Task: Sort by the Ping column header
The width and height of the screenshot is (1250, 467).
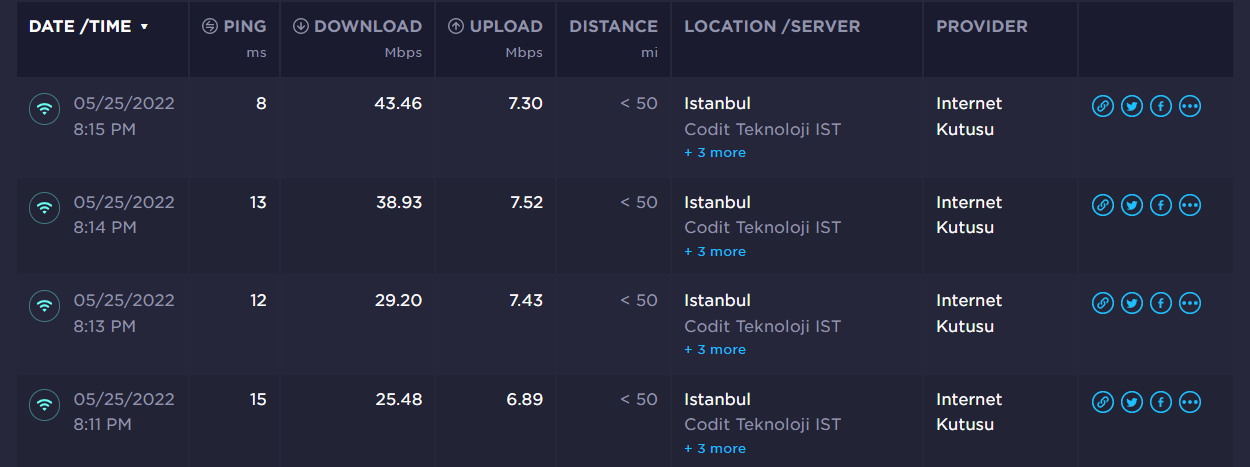Action: pyautogui.click(x=234, y=27)
